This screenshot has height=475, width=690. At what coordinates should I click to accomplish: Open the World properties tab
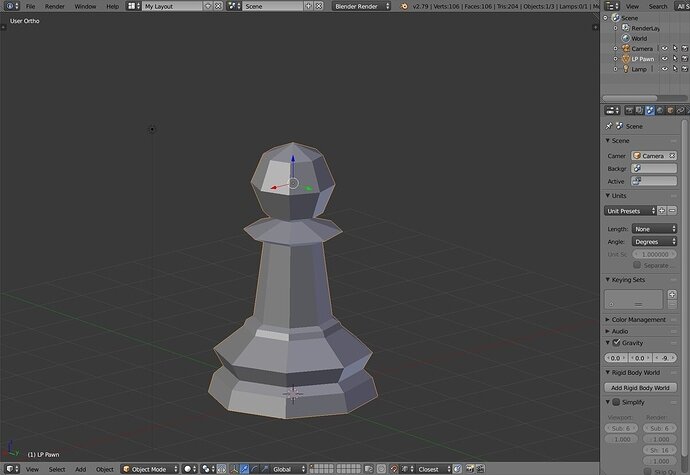pyautogui.click(x=660, y=110)
